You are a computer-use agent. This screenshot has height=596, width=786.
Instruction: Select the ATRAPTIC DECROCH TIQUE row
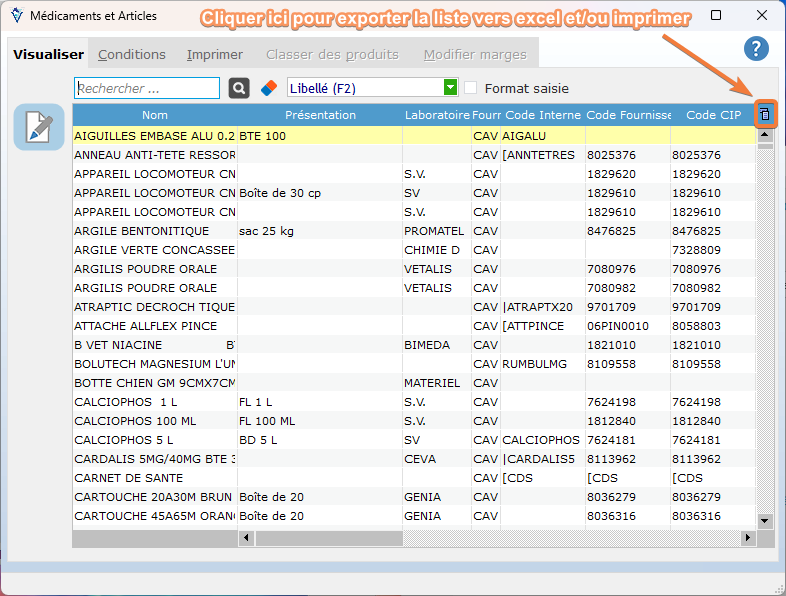tap(414, 307)
